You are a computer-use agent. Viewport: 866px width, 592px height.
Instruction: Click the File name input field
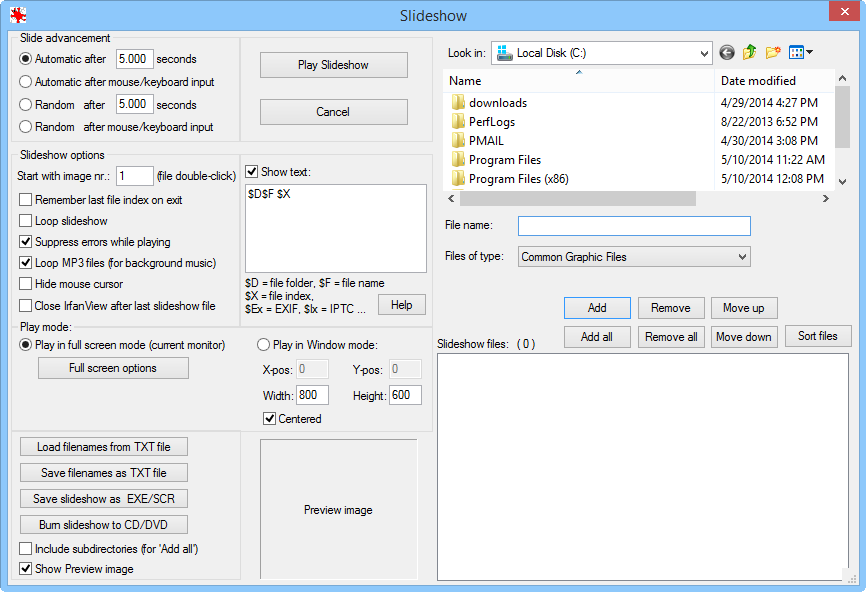pyautogui.click(x=634, y=226)
